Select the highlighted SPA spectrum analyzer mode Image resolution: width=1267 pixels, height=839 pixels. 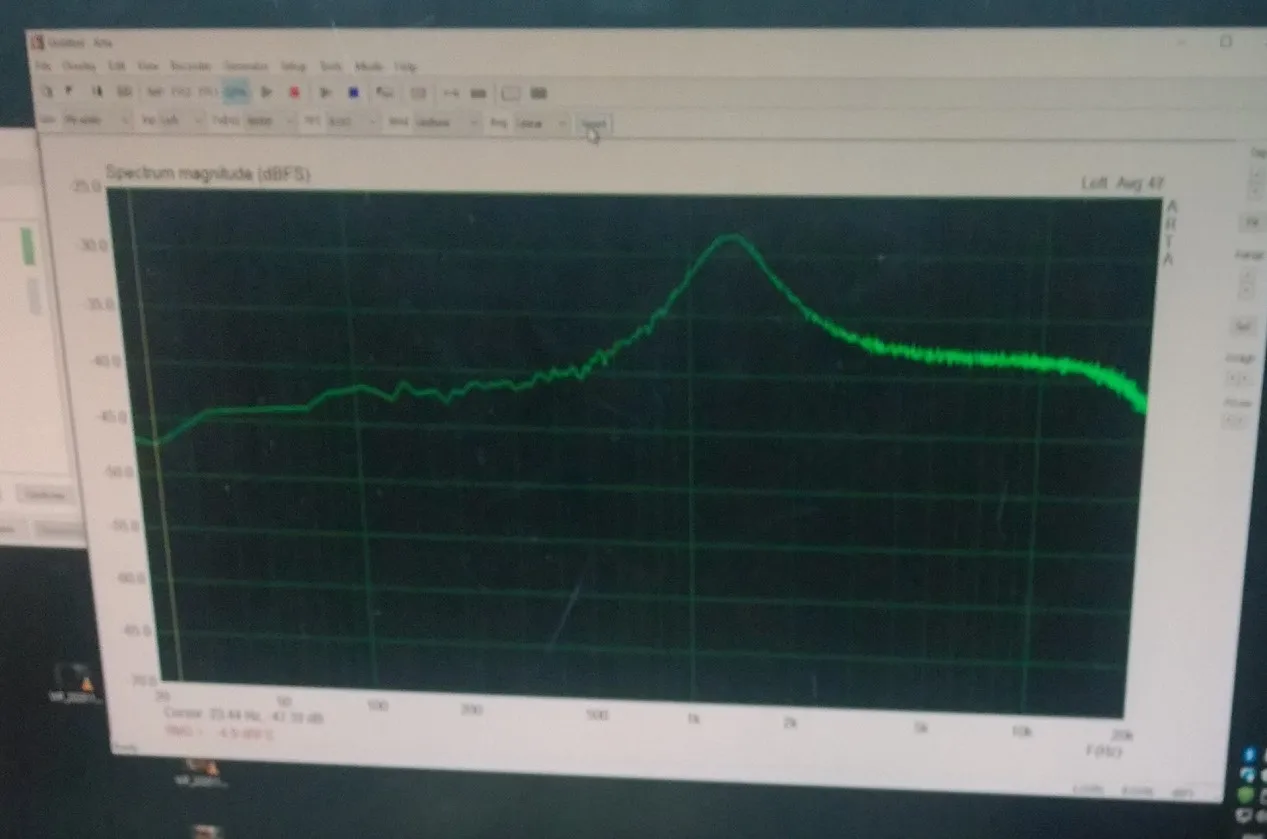pyautogui.click(x=236, y=92)
